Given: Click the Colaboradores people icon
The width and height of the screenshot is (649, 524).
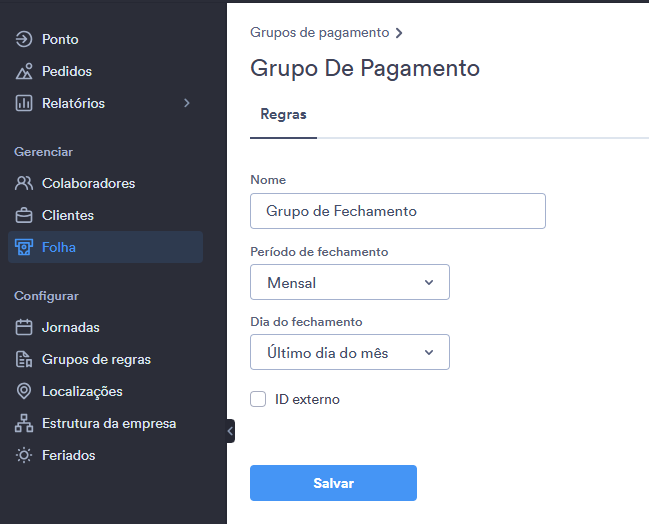Looking at the screenshot, I should (24, 183).
